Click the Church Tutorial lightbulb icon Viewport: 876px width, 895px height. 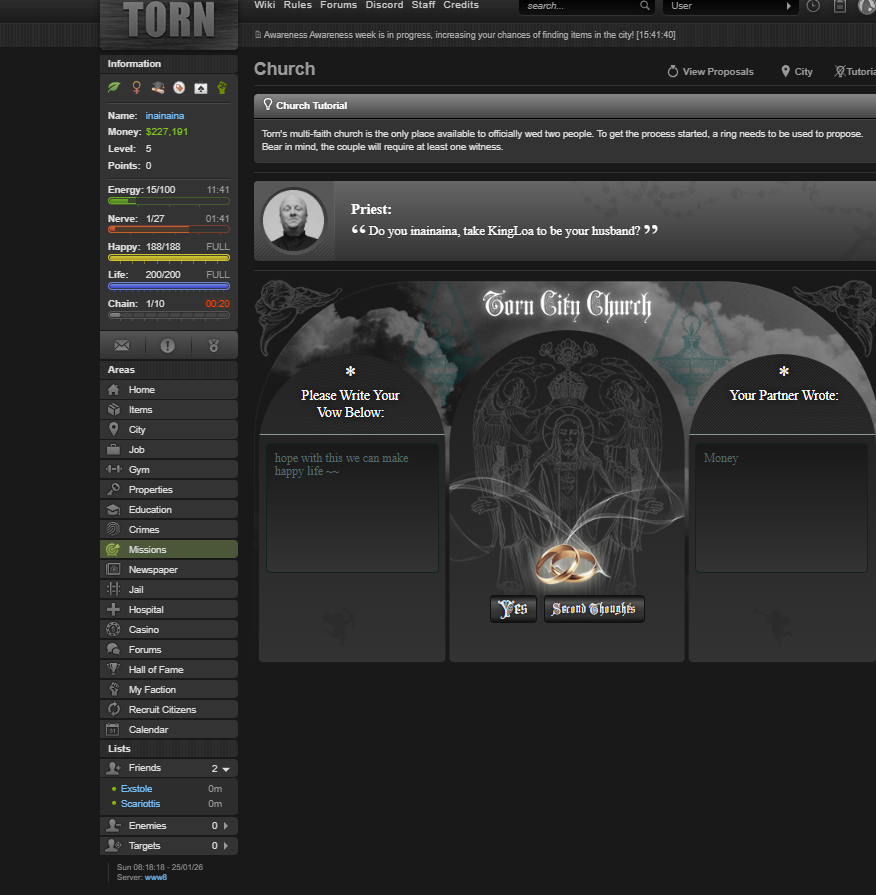pyautogui.click(x=268, y=104)
